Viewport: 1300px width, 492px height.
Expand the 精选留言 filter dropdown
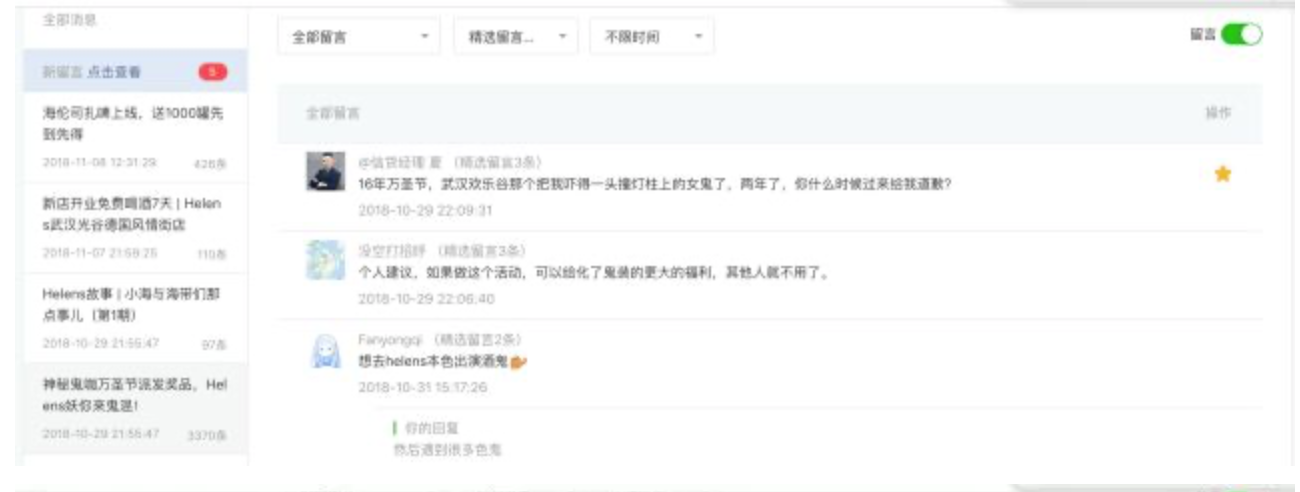click(x=516, y=36)
